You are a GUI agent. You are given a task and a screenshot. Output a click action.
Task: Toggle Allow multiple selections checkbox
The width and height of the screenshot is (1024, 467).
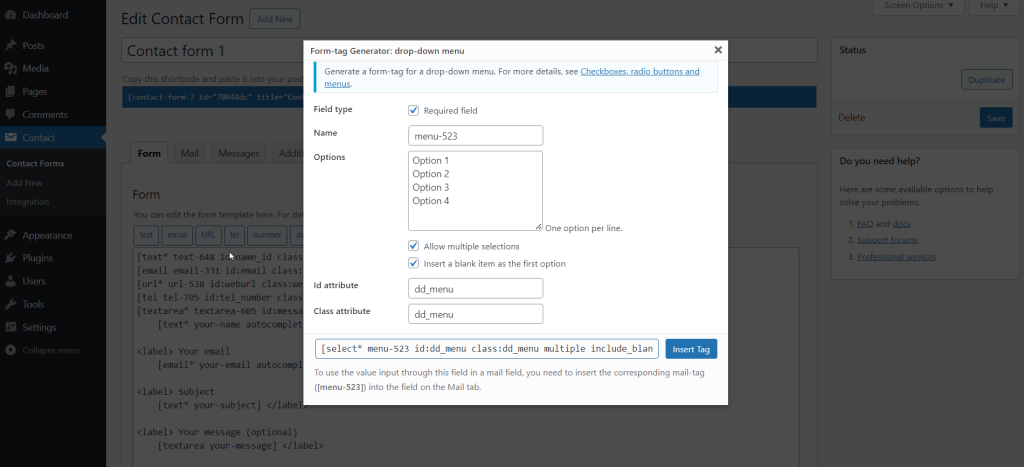click(414, 246)
